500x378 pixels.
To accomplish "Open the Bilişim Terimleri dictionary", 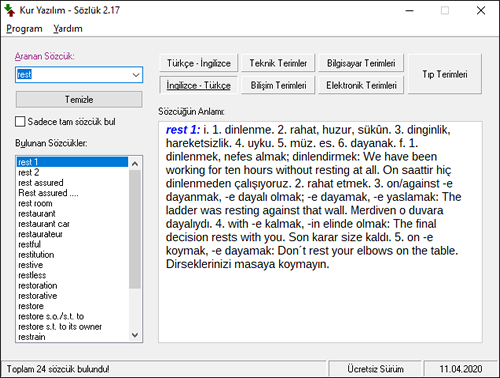I will tap(278, 85).
